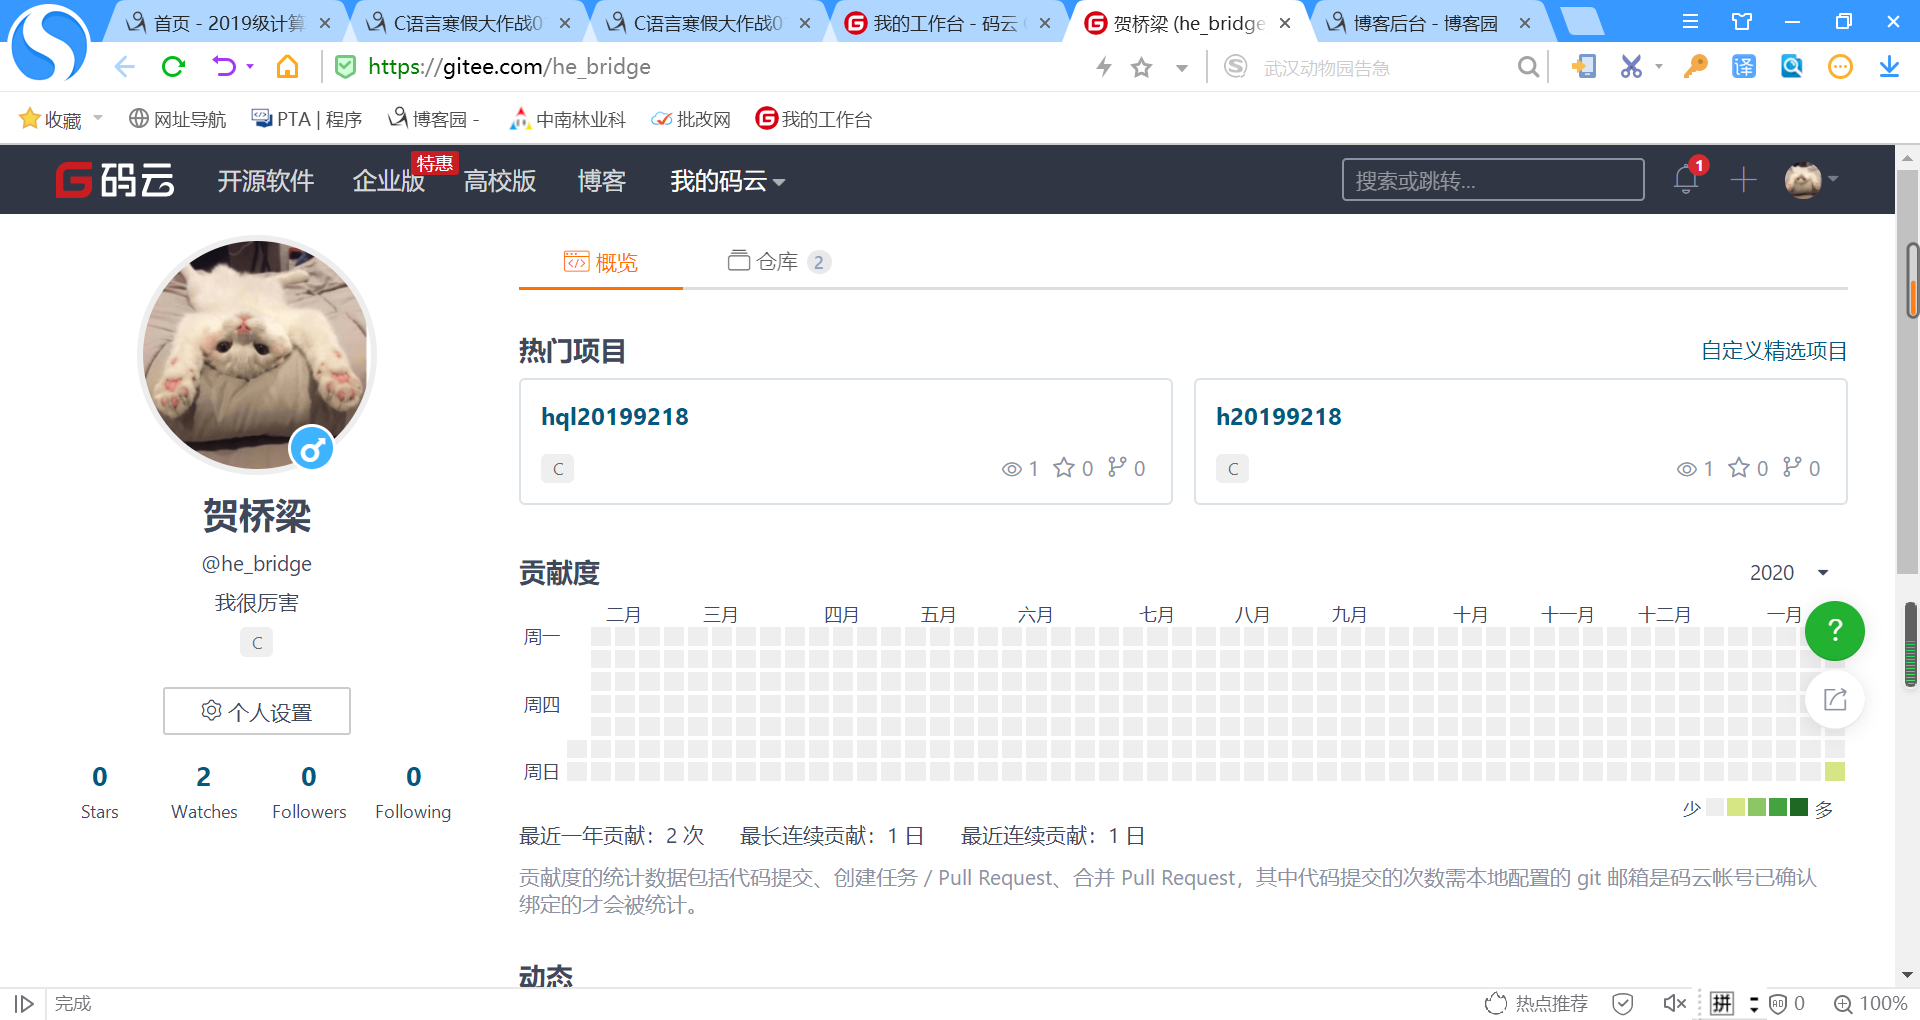Click the user profile cat avatar

pyautogui.click(x=257, y=355)
